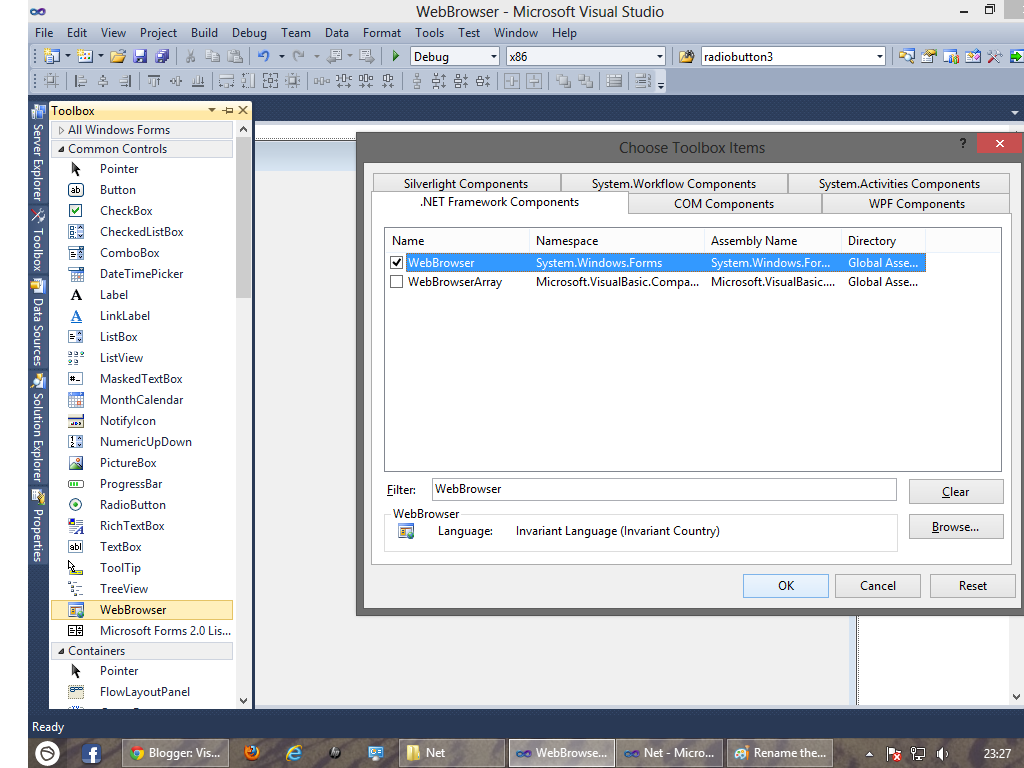
Task: Check the WebBrowserArray component checkbox
Action: pos(397,281)
